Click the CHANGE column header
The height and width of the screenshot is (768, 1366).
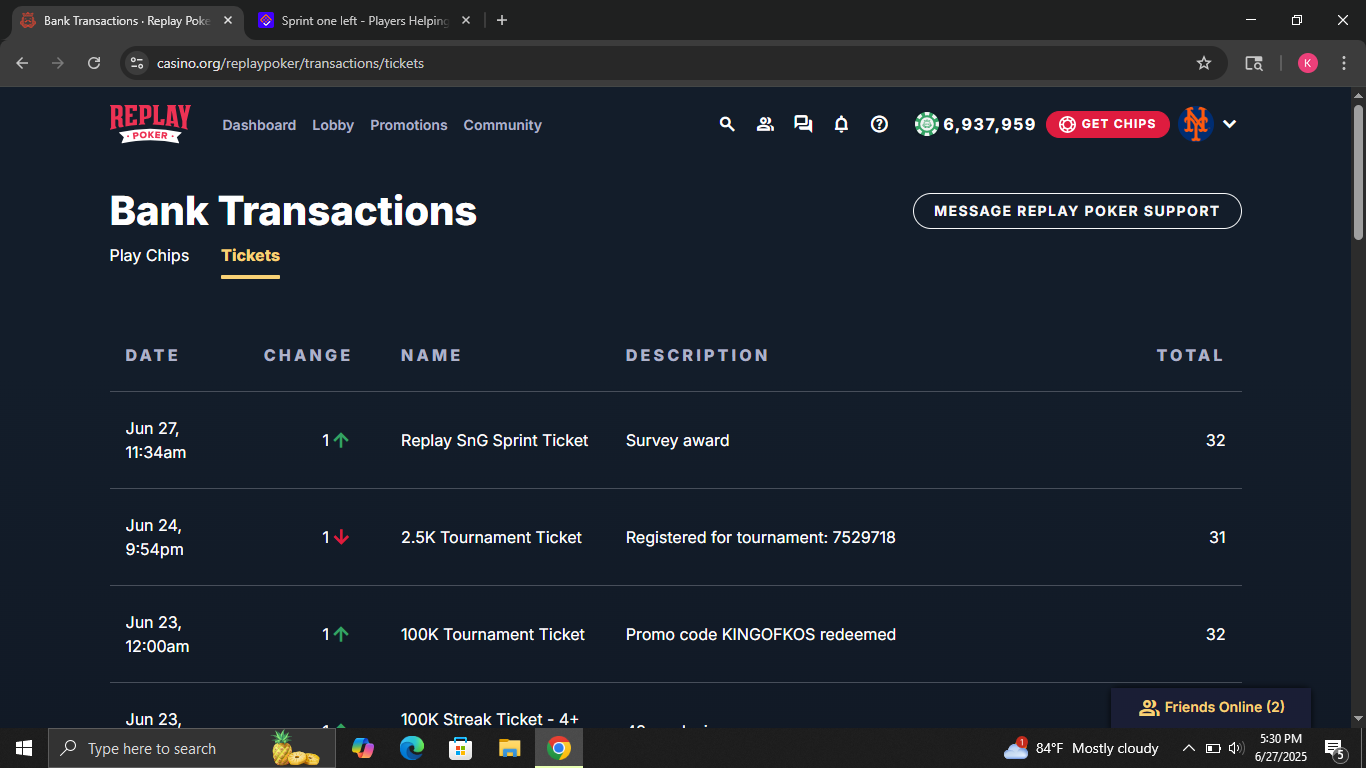coord(308,355)
